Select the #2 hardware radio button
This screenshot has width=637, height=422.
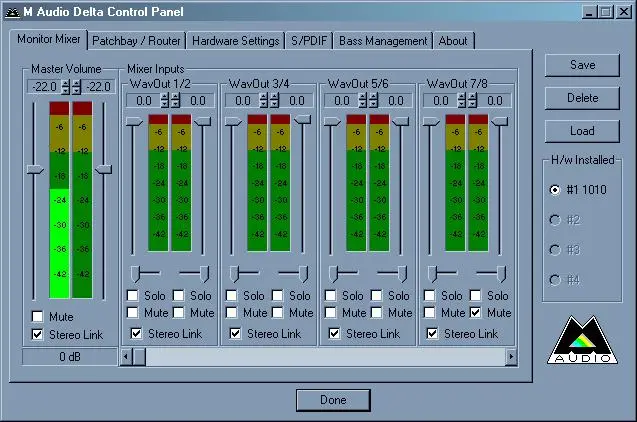pyautogui.click(x=555, y=220)
